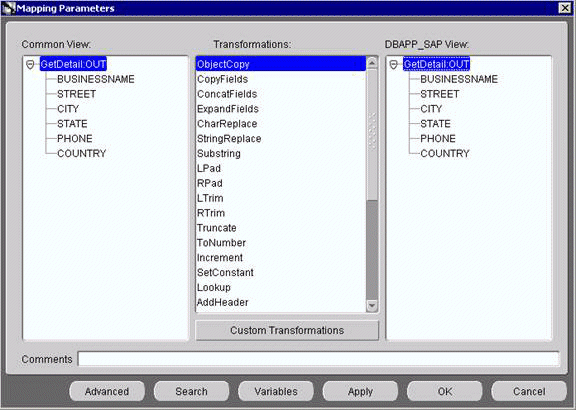576x410 pixels.
Task: Select COUNTRY in DBAPP_SAP View
Action: [x=445, y=154]
